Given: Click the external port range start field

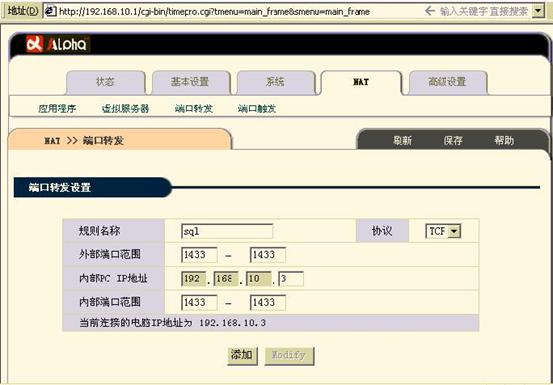Looking at the screenshot, I should pyautogui.click(x=199, y=255).
